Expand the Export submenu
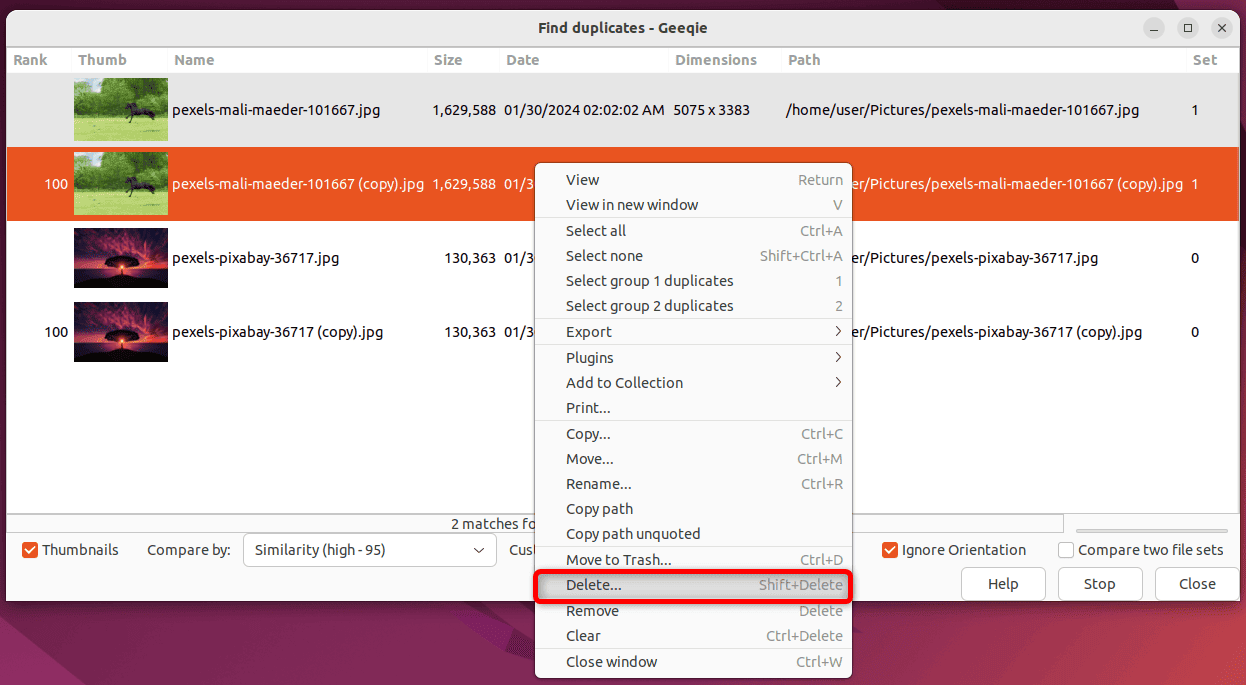The image size is (1246, 685). 693,332
